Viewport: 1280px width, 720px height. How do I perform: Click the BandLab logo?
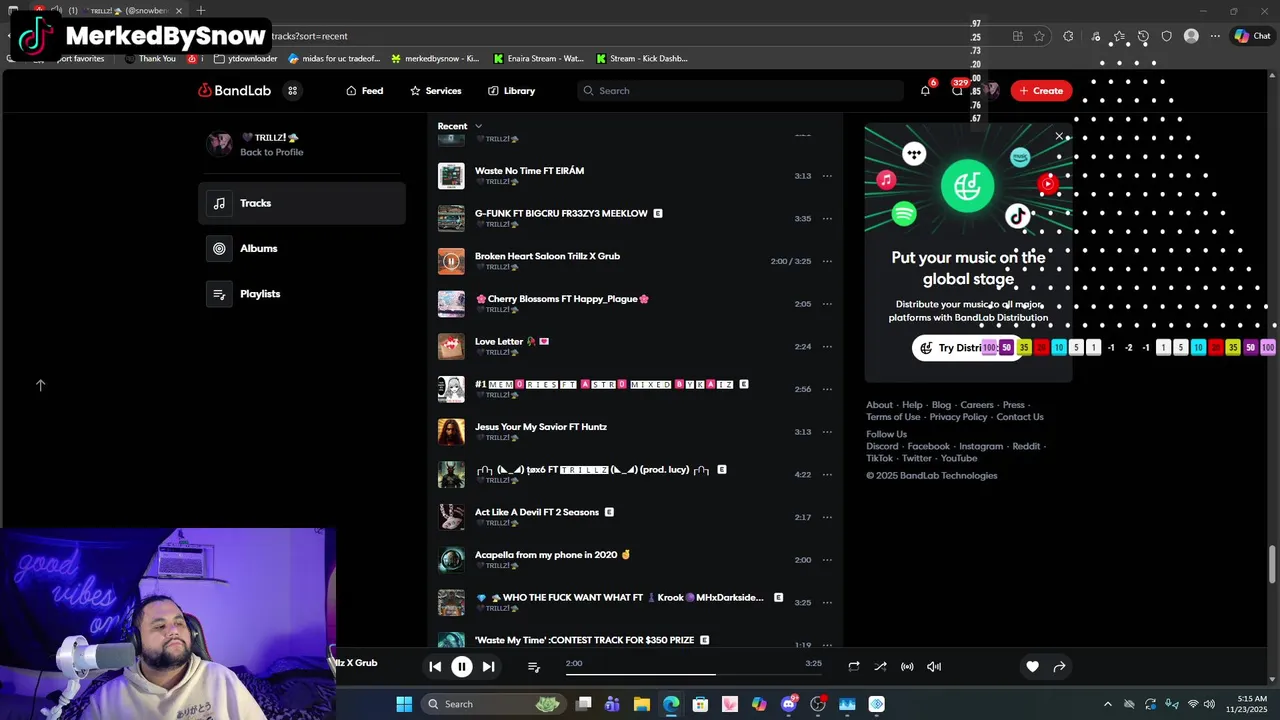[235, 91]
